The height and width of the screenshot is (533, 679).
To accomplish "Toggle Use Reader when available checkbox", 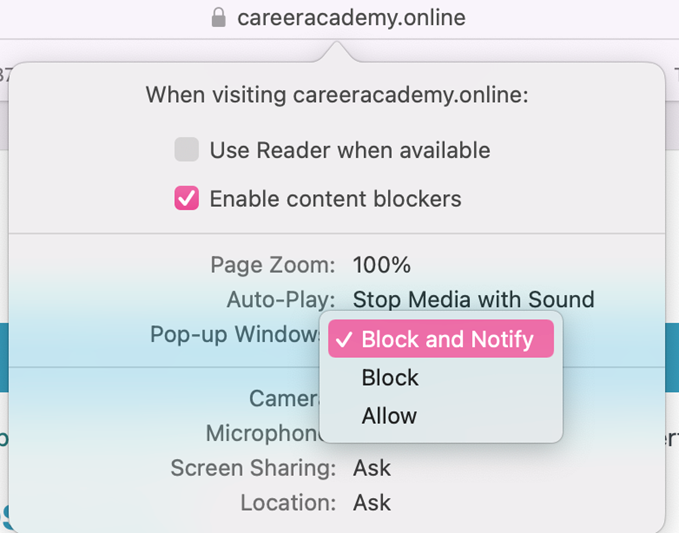I will pyautogui.click(x=187, y=149).
